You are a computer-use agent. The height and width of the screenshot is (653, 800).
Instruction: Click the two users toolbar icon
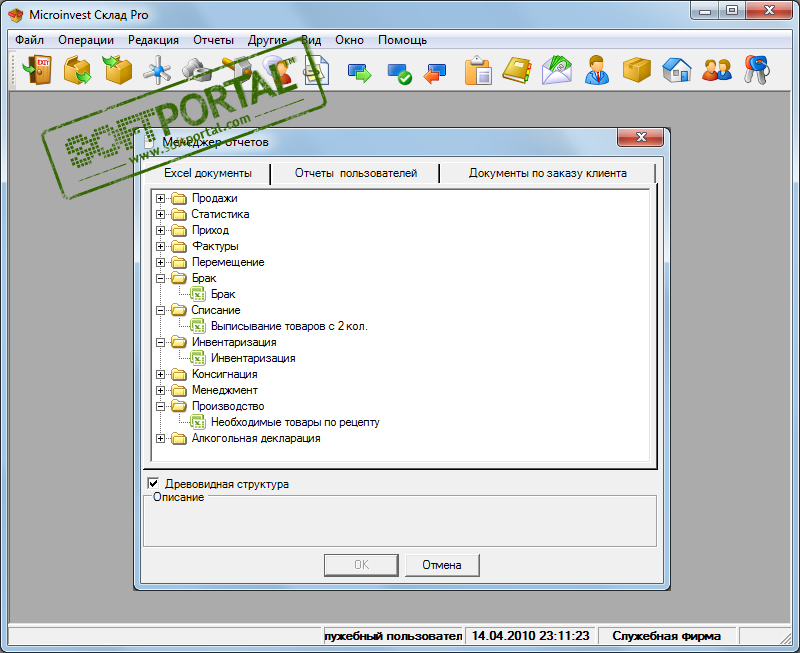716,70
